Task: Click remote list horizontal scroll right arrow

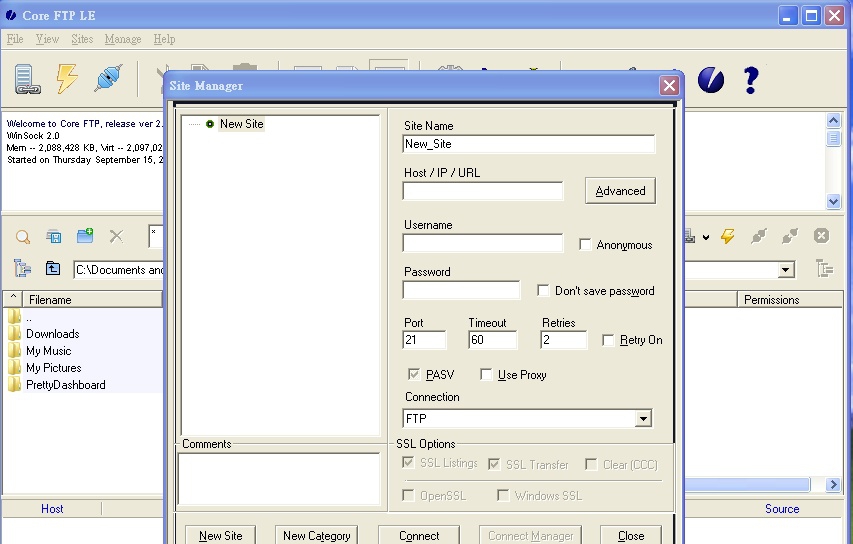Action: coord(833,484)
